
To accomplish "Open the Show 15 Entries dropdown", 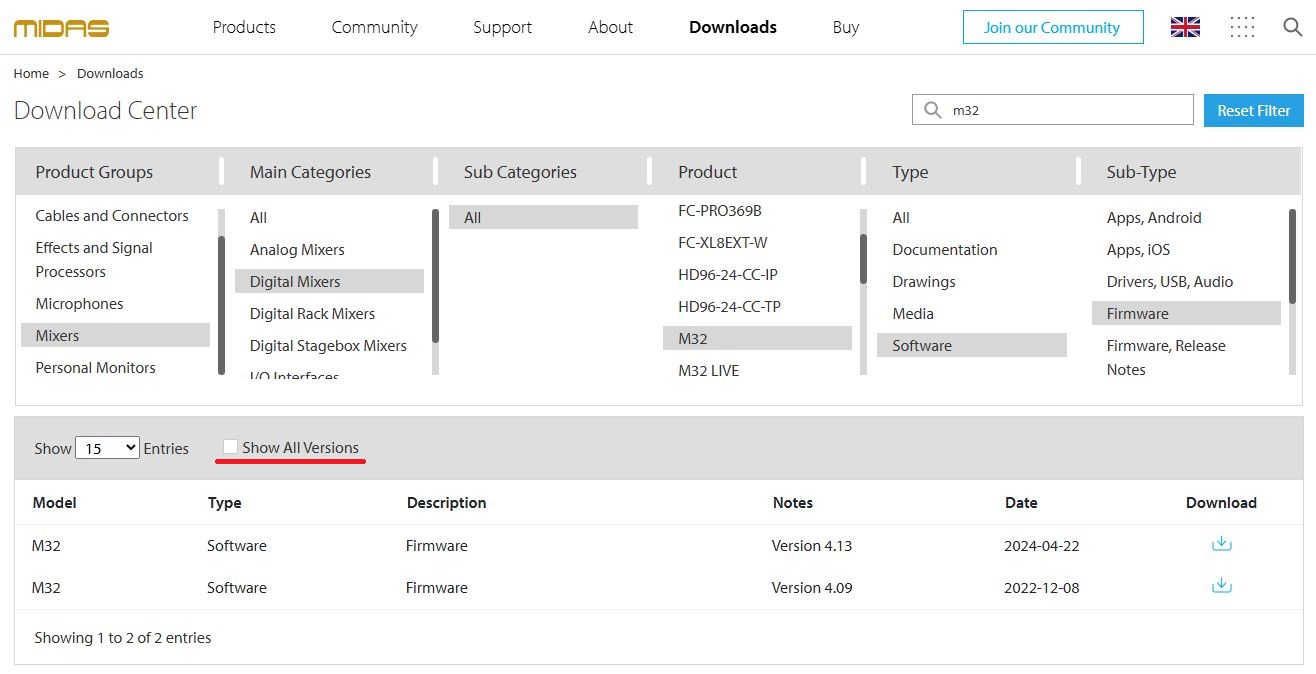I will click(x=107, y=448).
